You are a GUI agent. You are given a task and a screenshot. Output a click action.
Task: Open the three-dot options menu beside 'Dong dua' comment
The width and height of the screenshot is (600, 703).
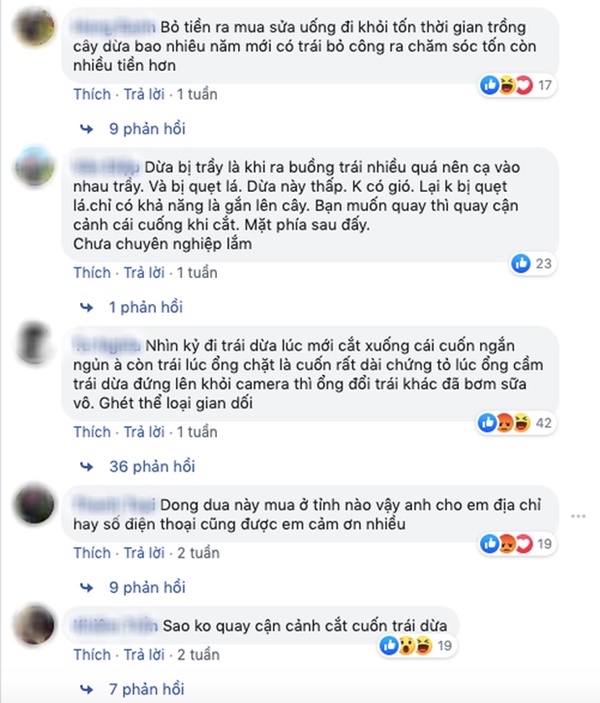pos(578,516)
